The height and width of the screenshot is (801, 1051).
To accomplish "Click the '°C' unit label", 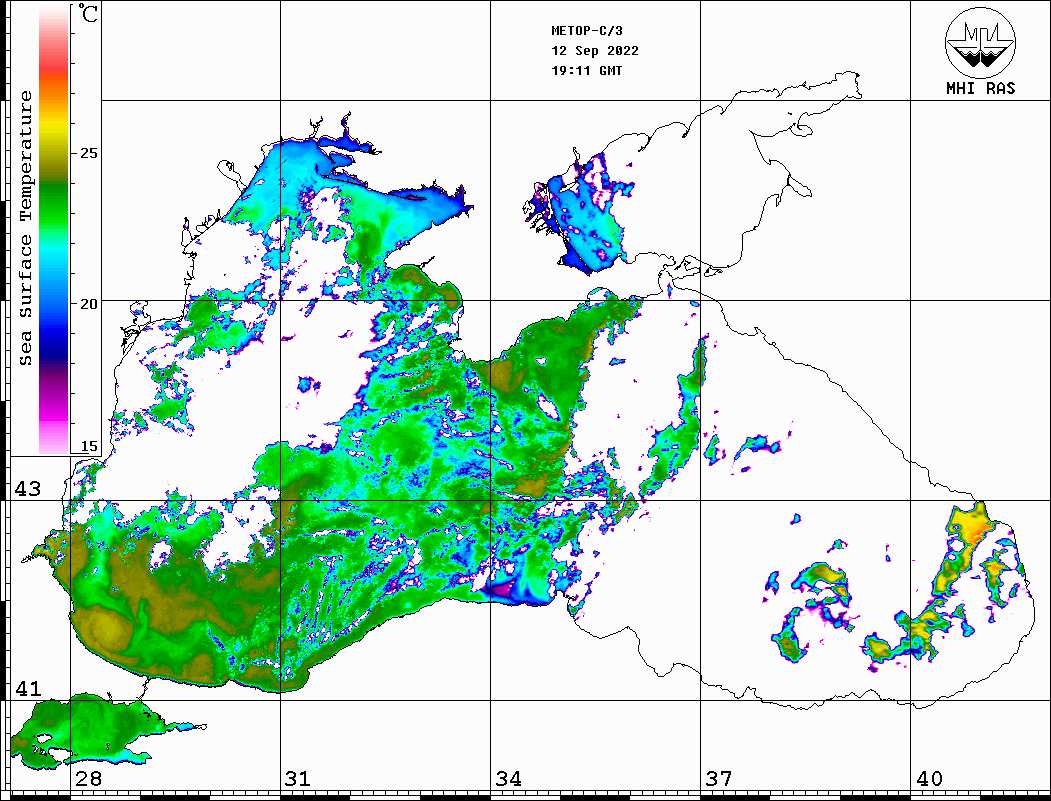I will [88, 13].
